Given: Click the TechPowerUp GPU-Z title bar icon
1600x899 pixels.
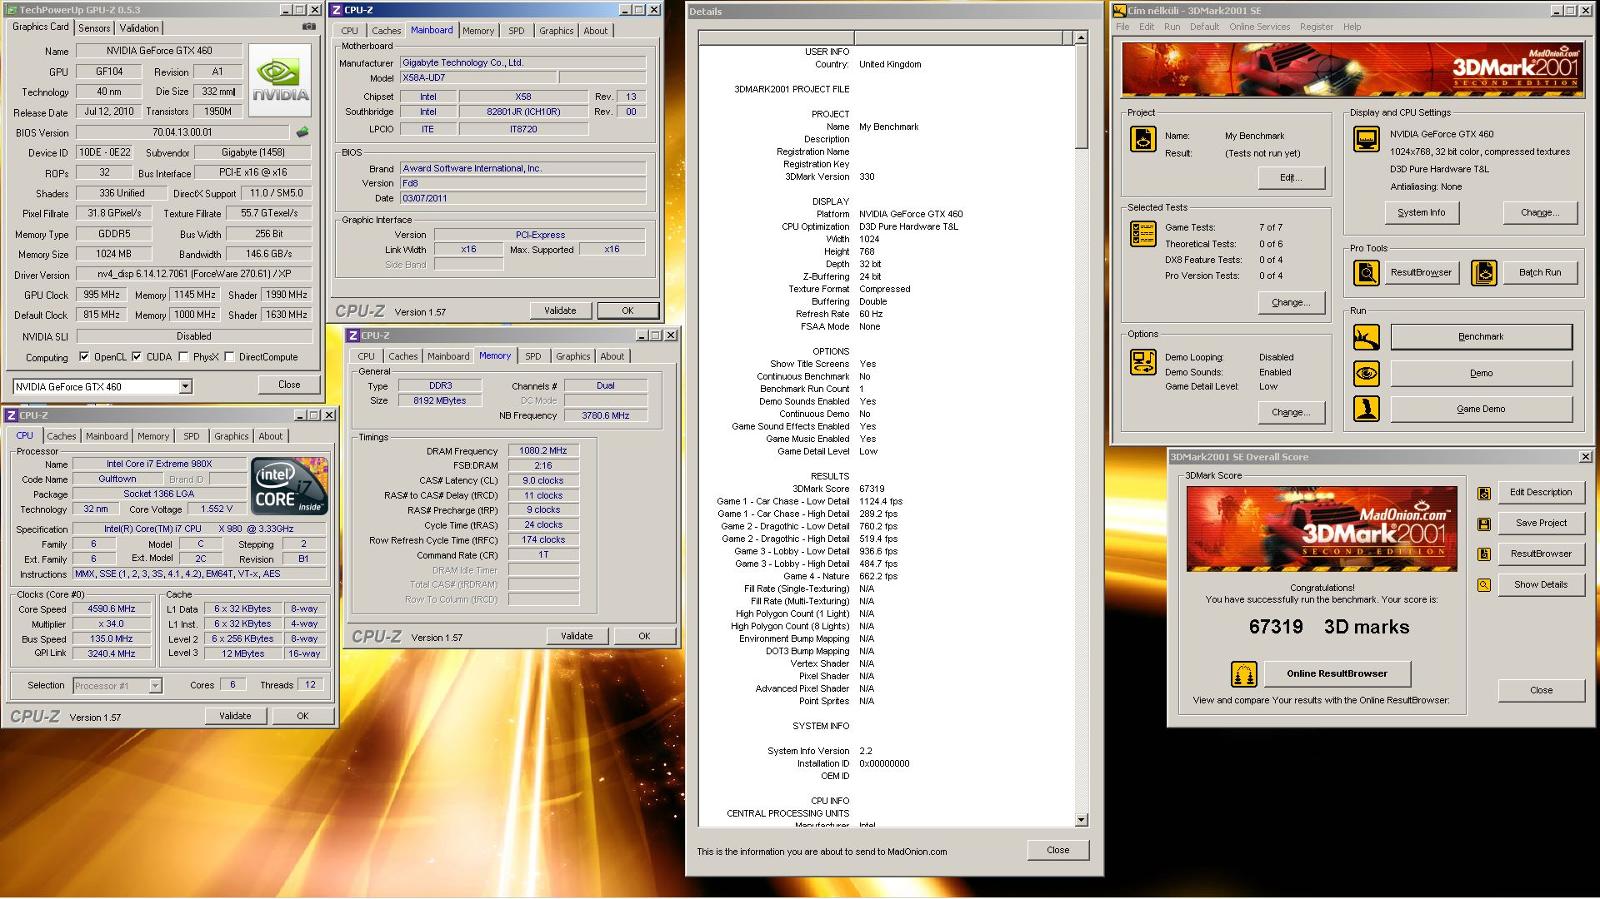Looking at the screenshot, I should tap(10, 9).
